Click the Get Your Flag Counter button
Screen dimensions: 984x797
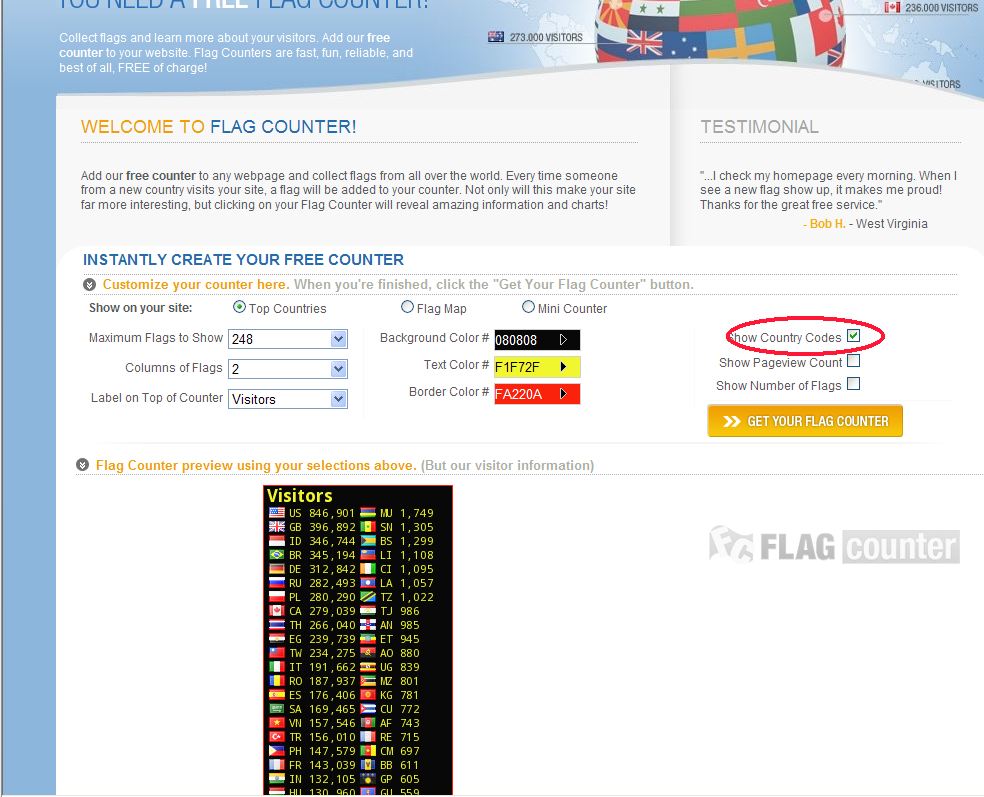(805, 421)
